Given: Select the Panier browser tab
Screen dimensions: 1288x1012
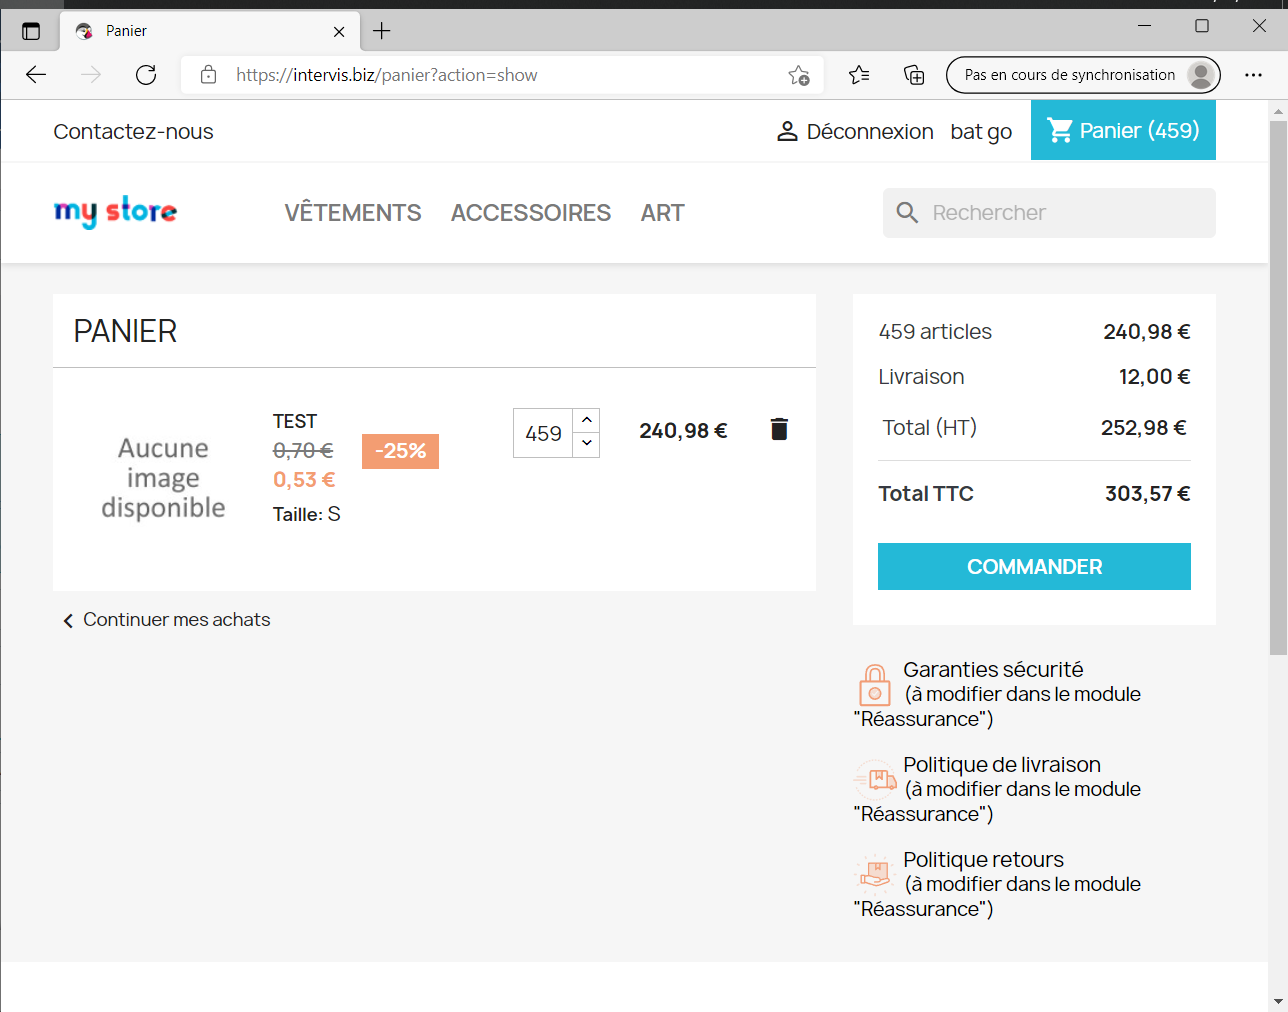Looking at the screenshot, I should click(x=210, y=31).
